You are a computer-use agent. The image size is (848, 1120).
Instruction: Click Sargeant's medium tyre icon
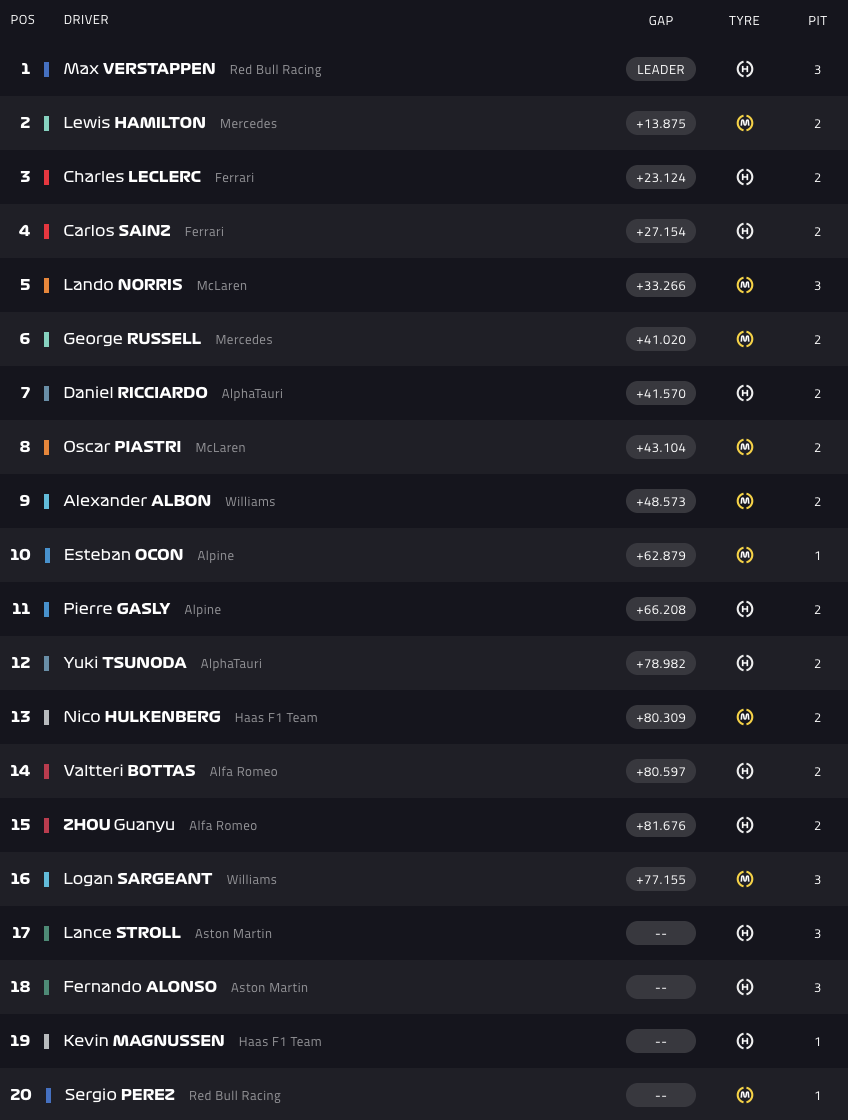click(744, 879)
